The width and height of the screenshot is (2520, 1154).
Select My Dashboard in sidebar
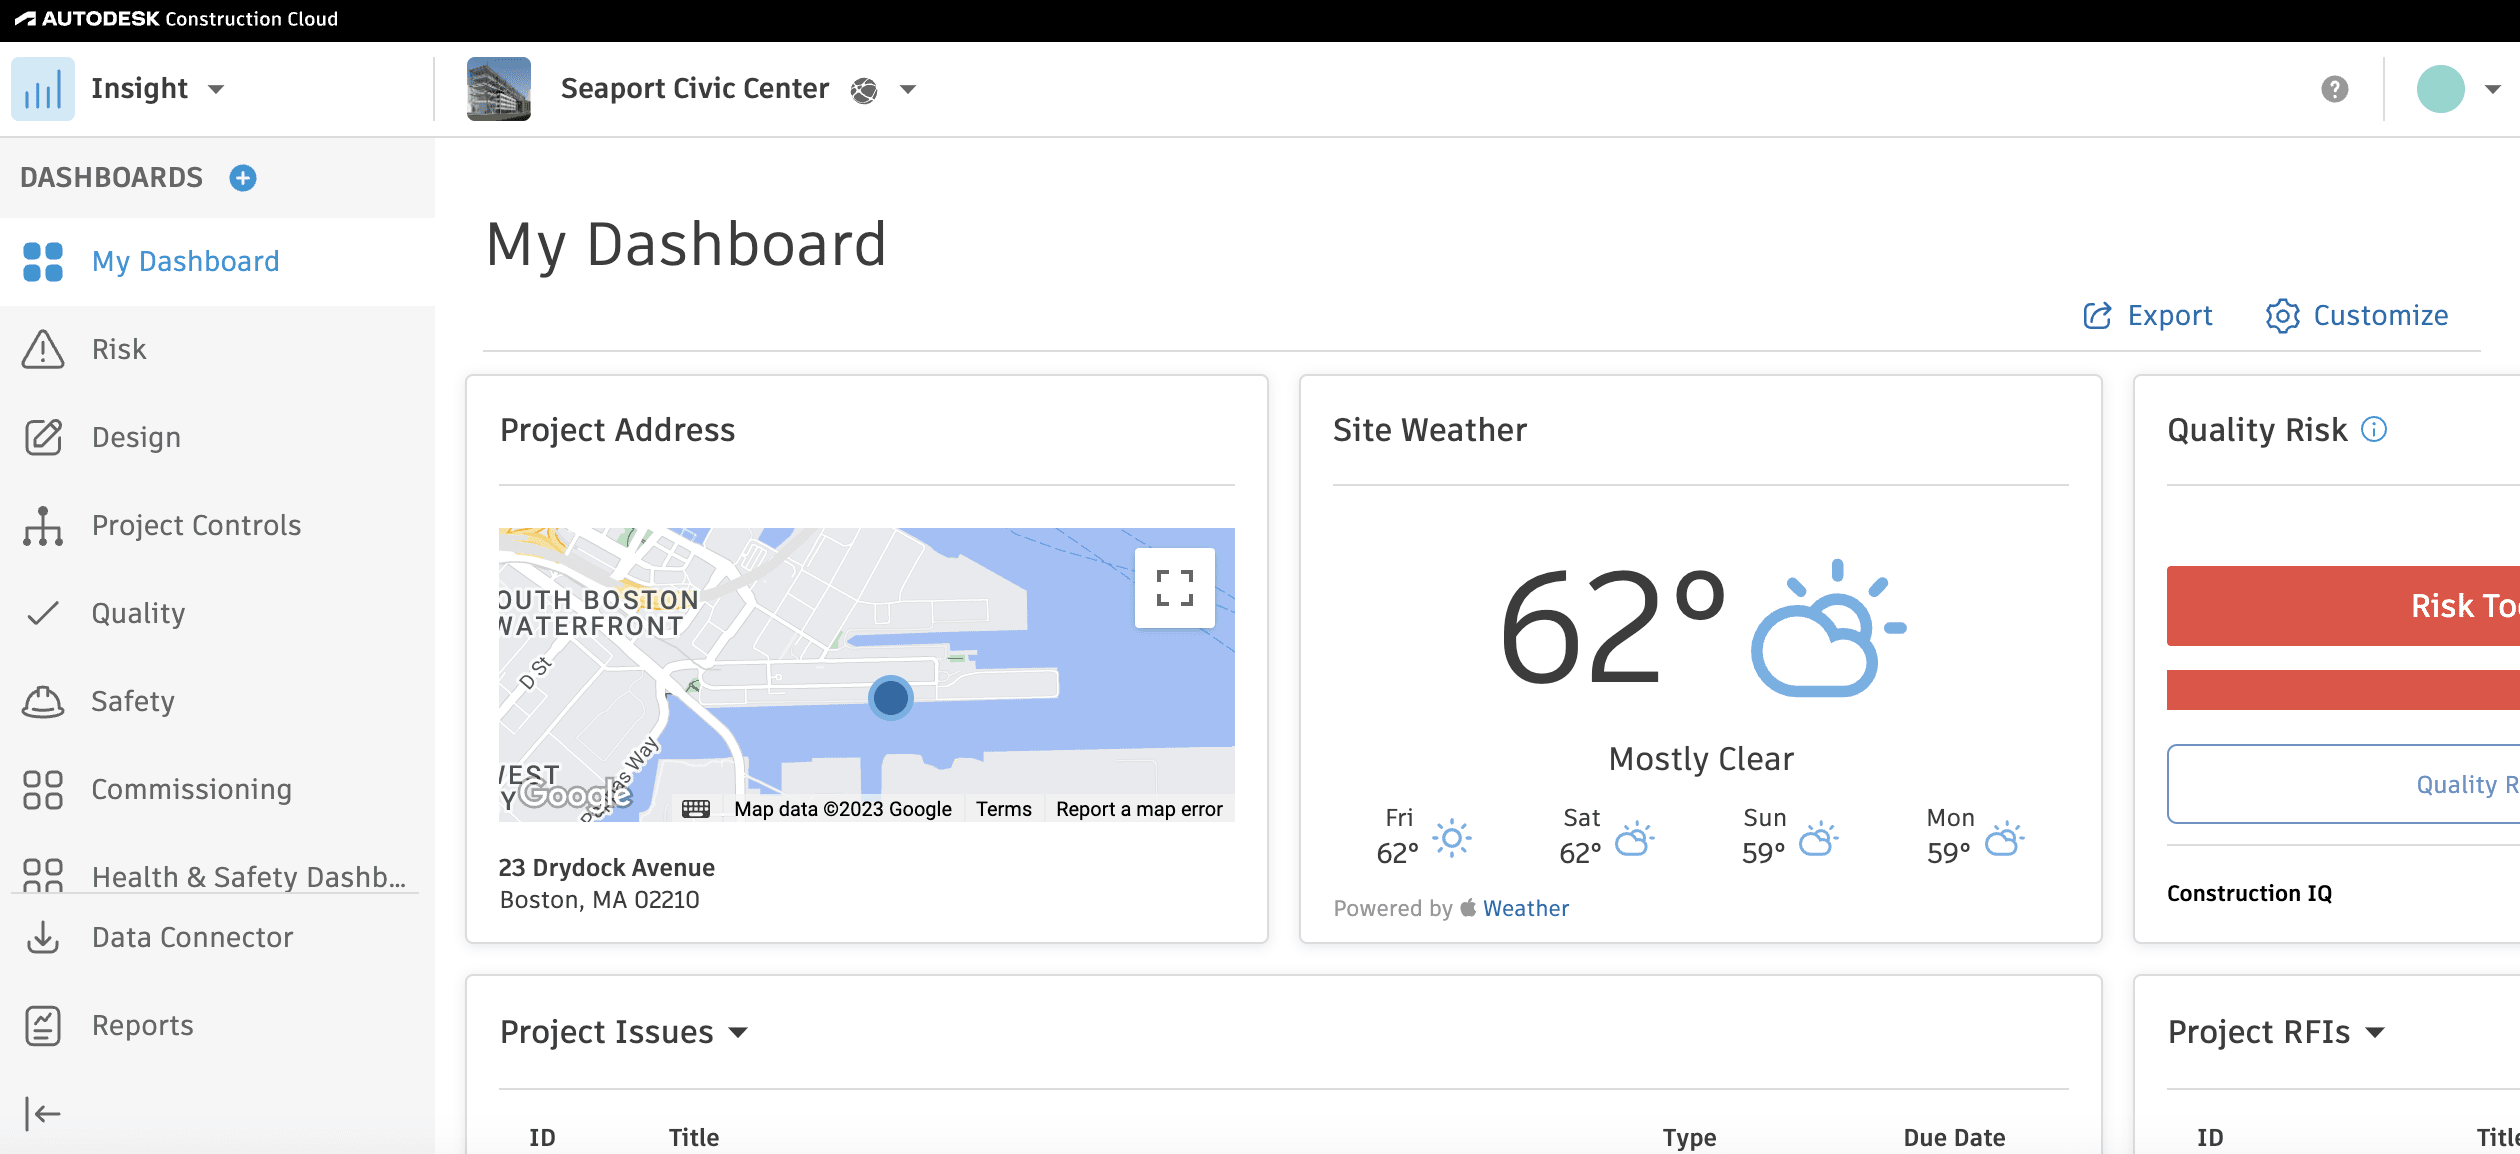coord(186,261)
